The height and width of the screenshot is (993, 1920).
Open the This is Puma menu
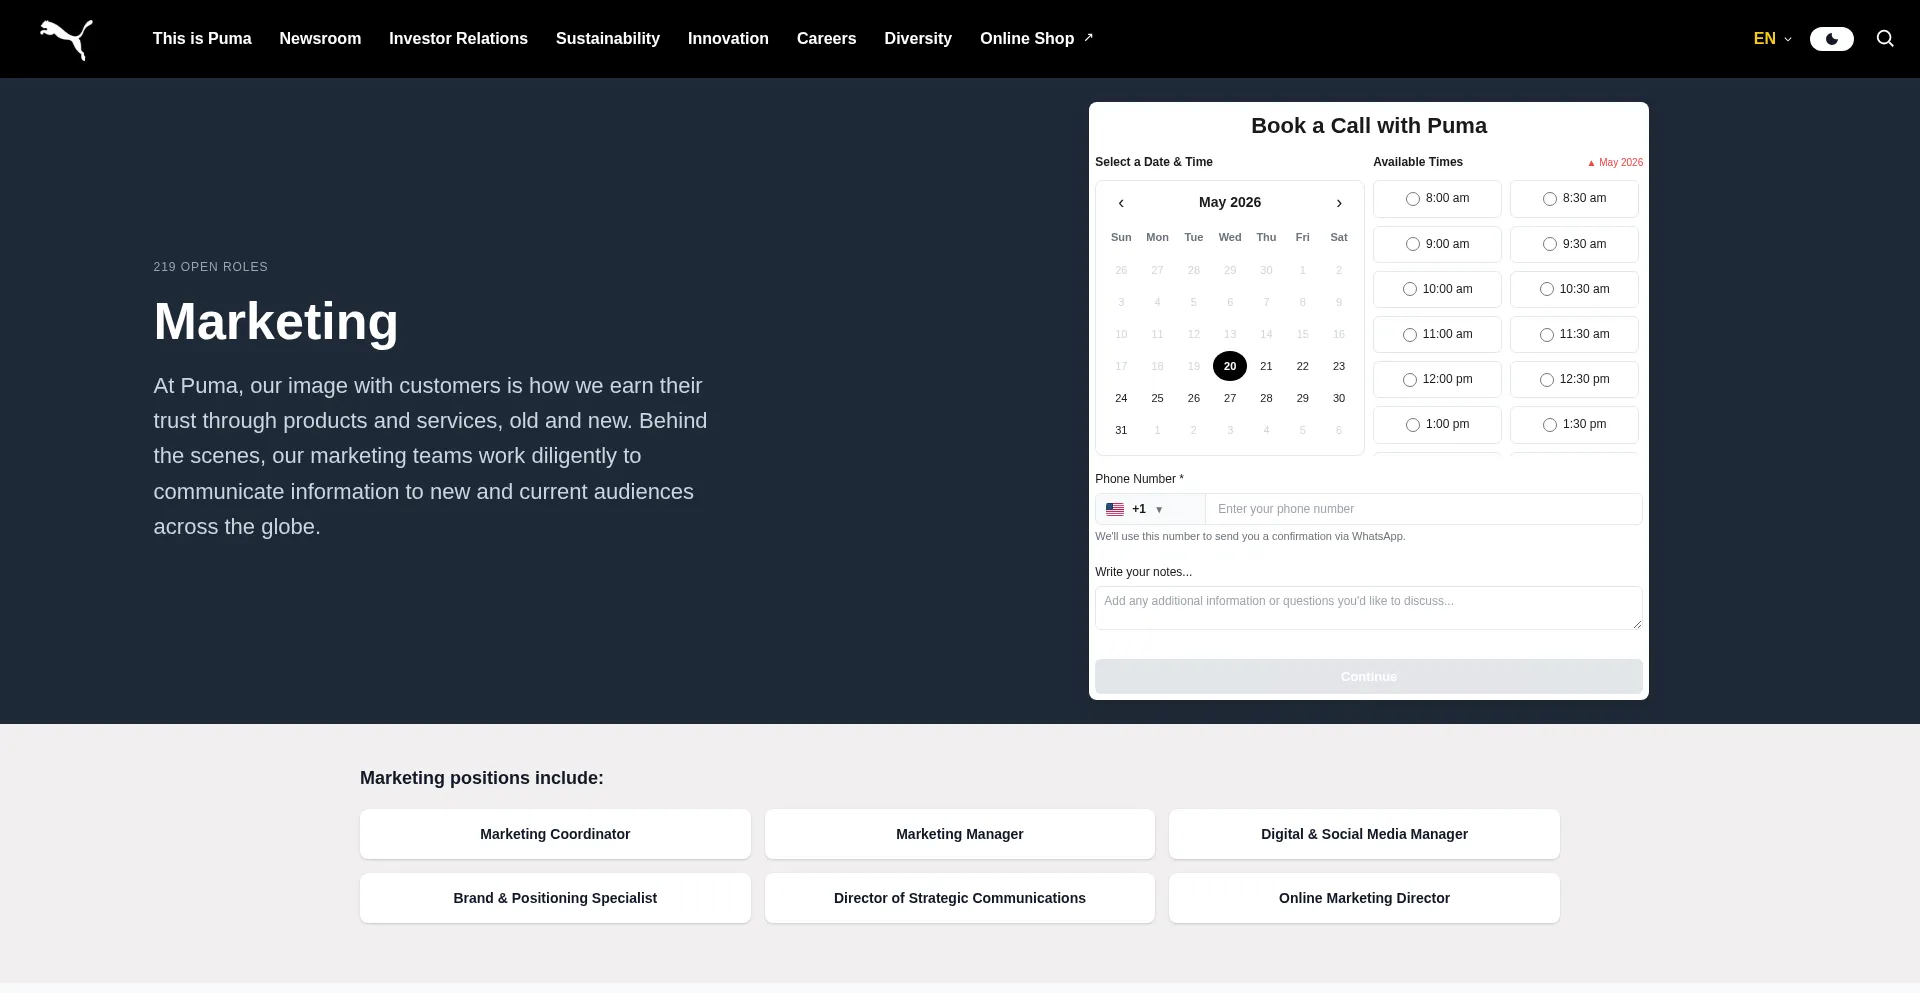[202, 39]
